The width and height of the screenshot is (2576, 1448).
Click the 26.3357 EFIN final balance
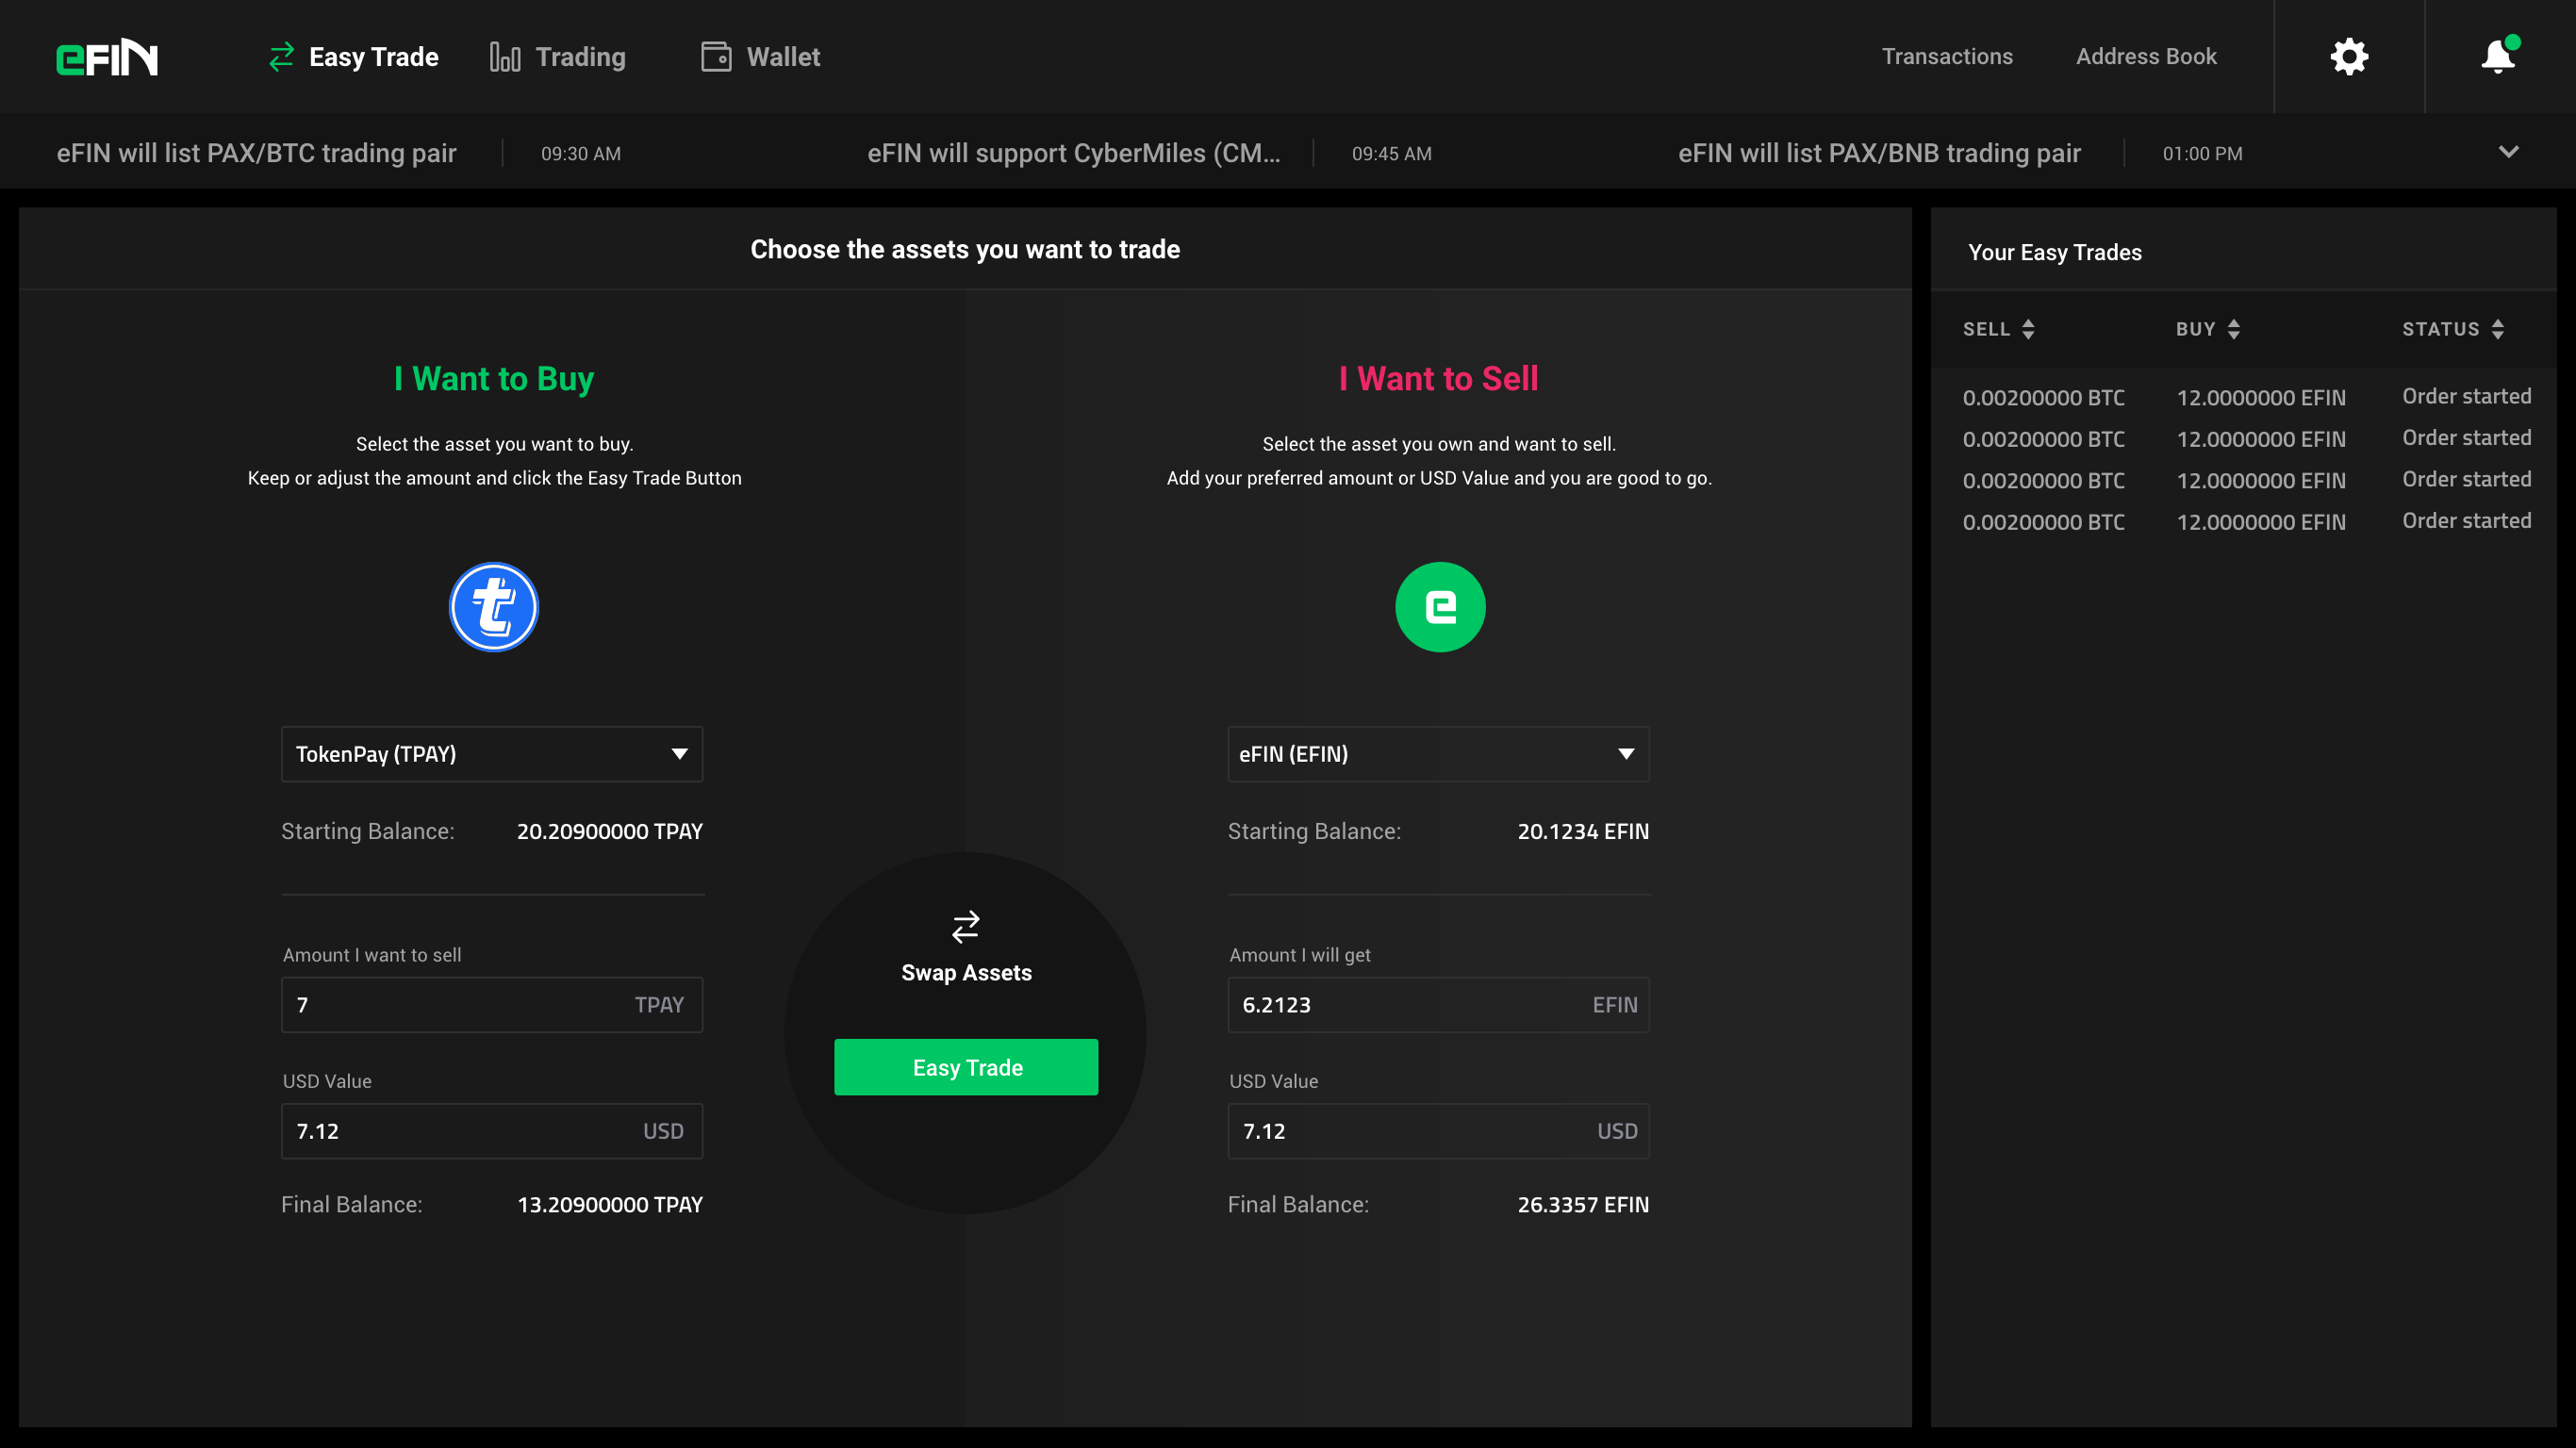point(1583,1204)
